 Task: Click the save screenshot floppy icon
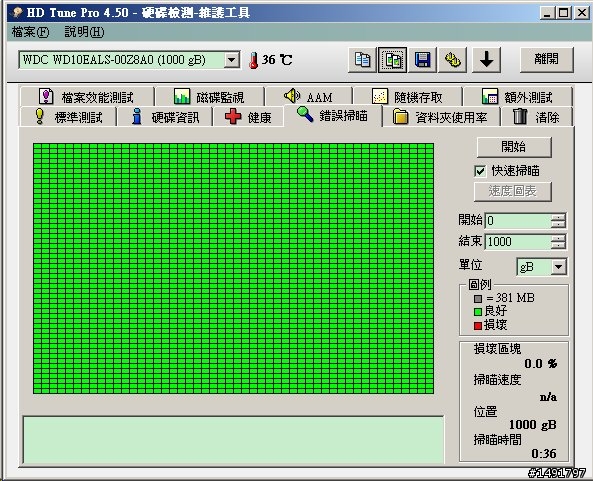tap(422, 60)
